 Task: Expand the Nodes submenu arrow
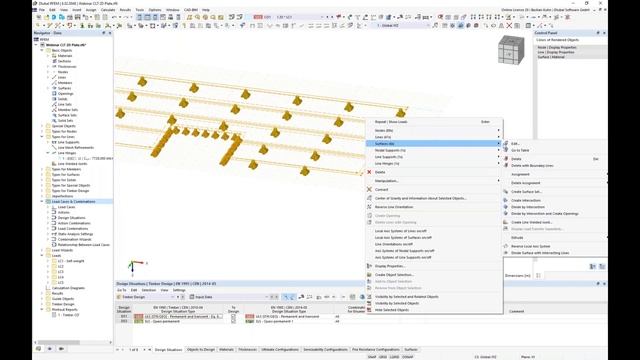coord(498,131)
